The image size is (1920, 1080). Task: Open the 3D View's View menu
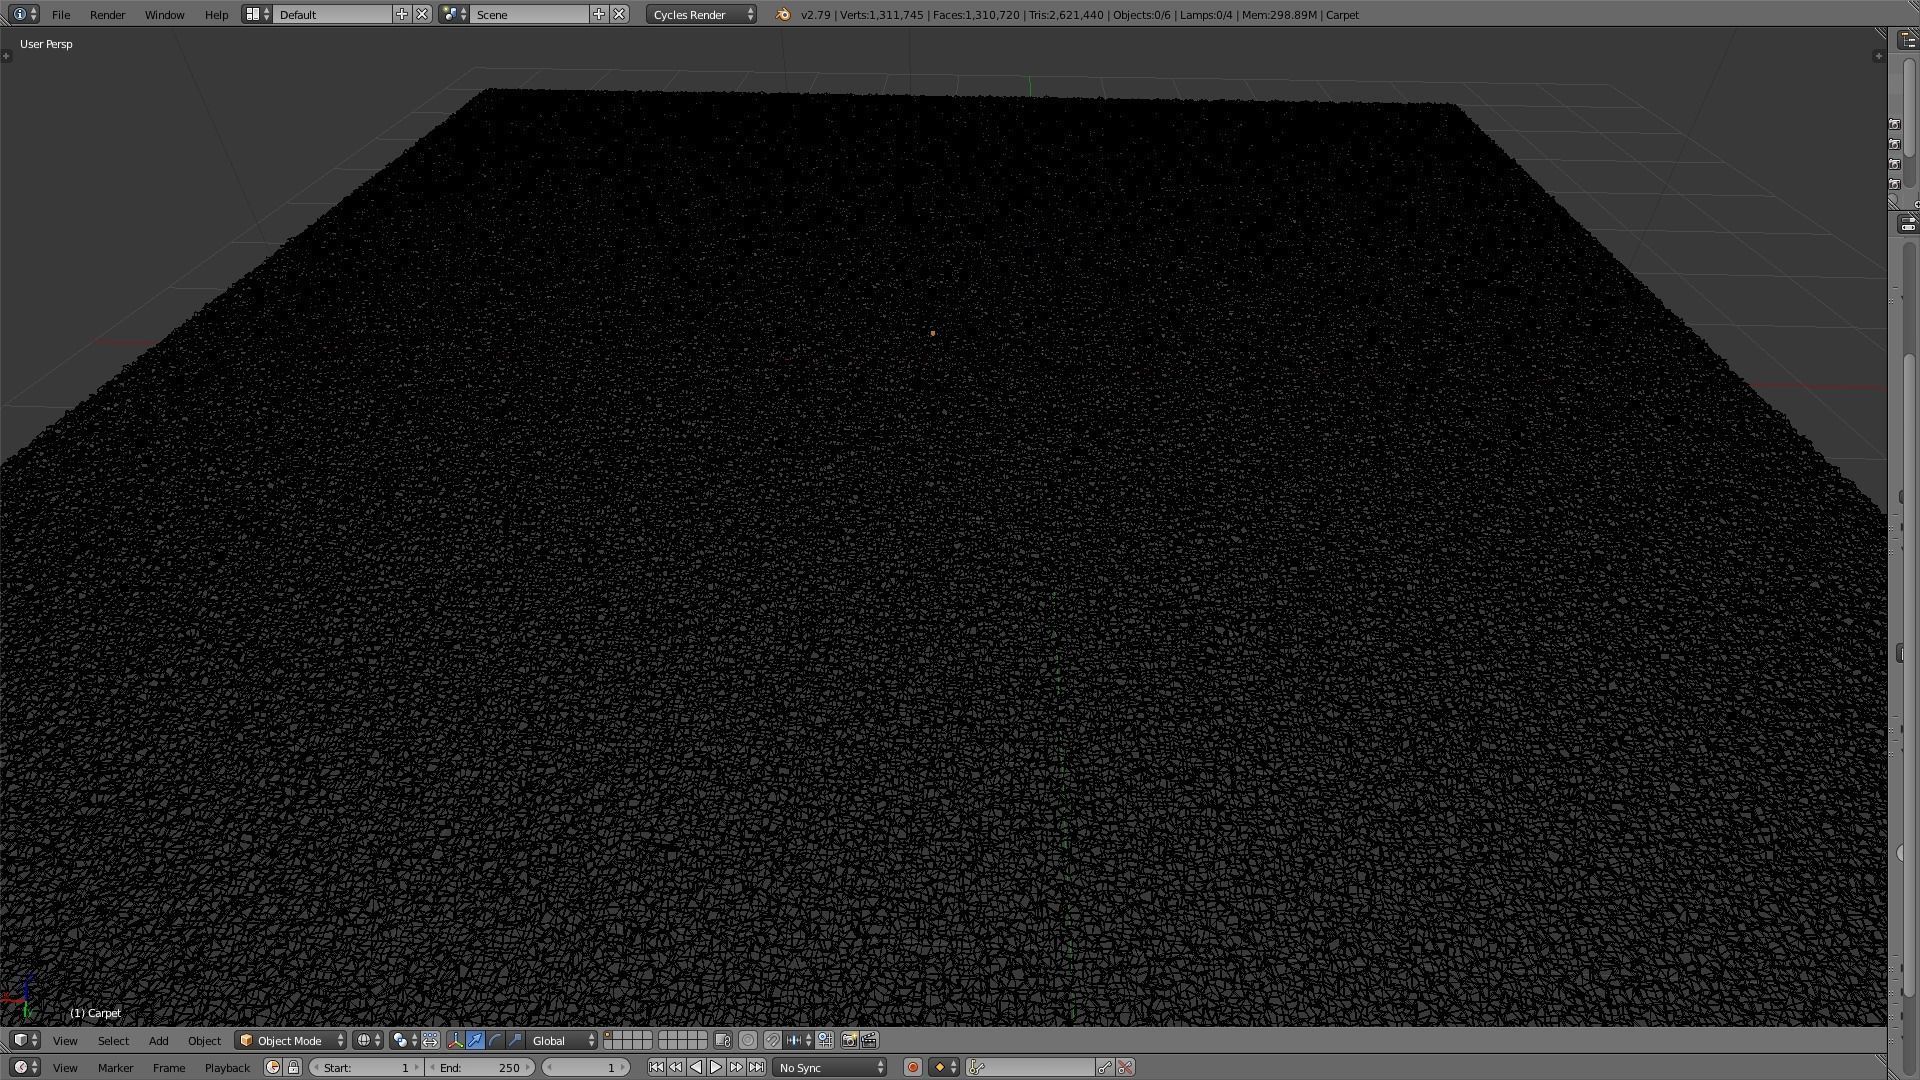(65, 1041)
